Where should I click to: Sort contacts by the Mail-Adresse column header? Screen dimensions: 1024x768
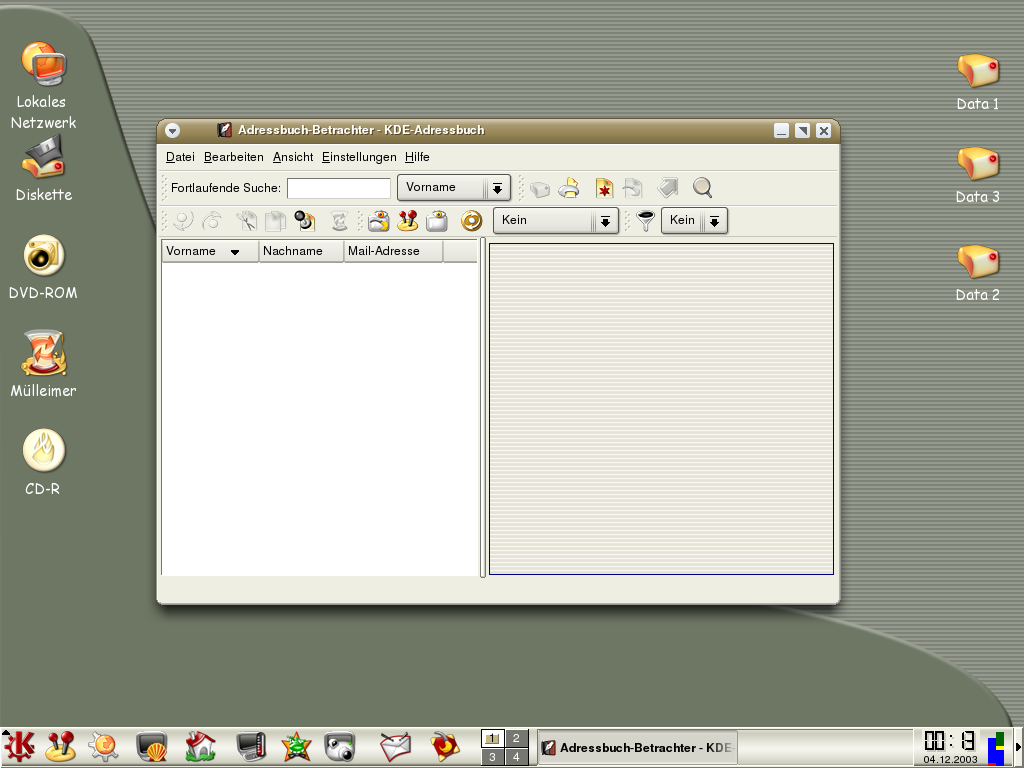(x=394, y=251)
